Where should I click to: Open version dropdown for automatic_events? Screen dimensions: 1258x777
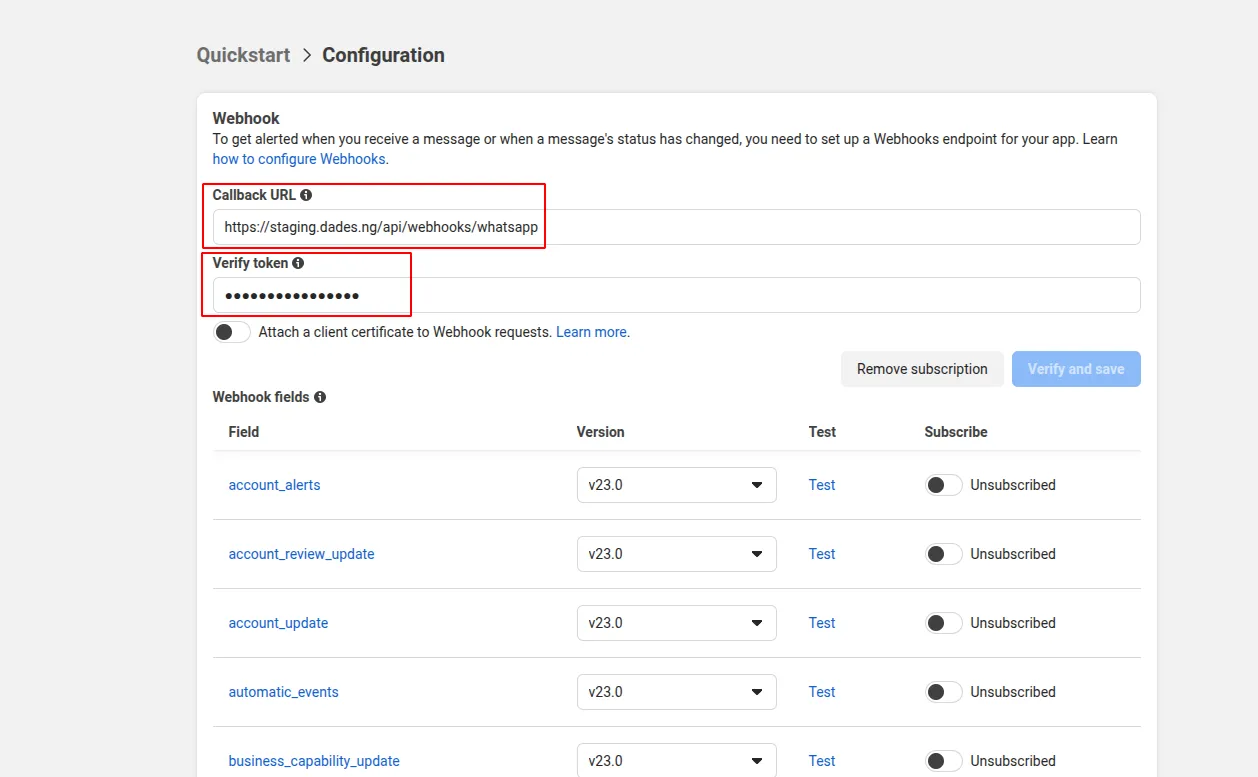[677, 692]
